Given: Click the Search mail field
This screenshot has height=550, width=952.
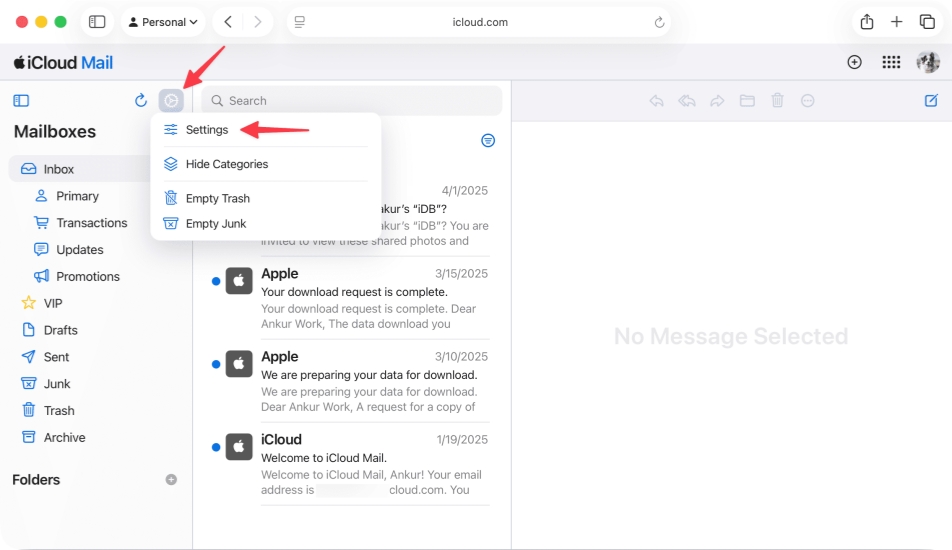Looking at the screenshot, I should tap(352, 100).
